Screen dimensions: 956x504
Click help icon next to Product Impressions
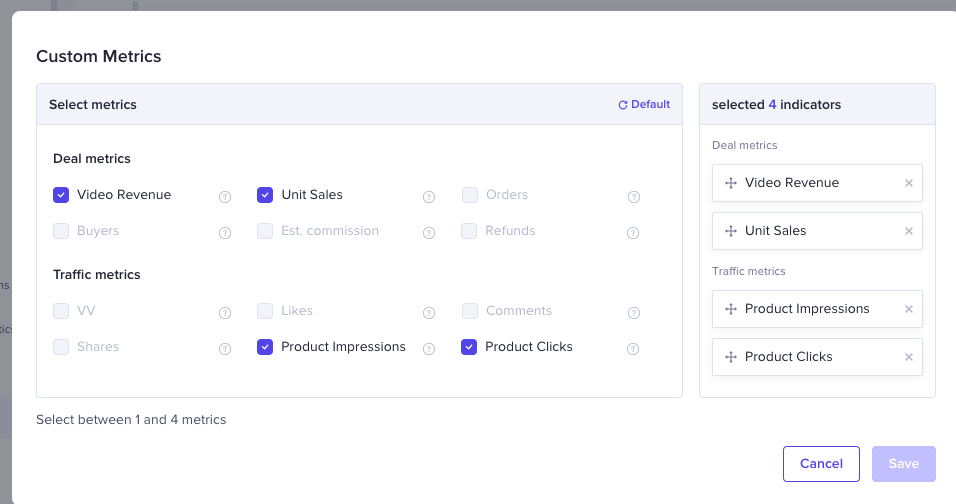[429, 349]
